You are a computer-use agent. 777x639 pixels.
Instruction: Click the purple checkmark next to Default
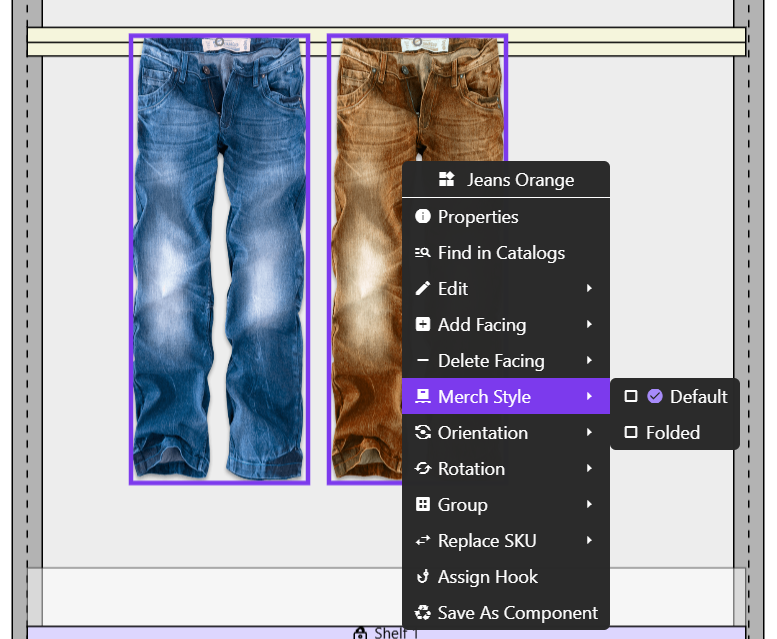point(655,397)
